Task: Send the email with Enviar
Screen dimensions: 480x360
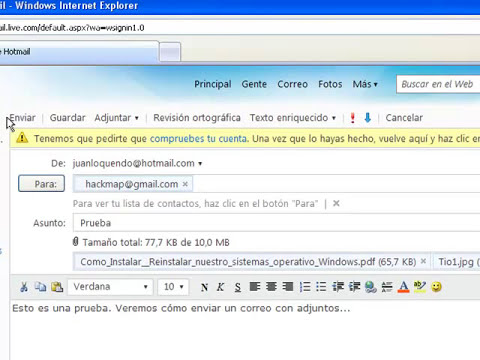Action: point(22,118)
